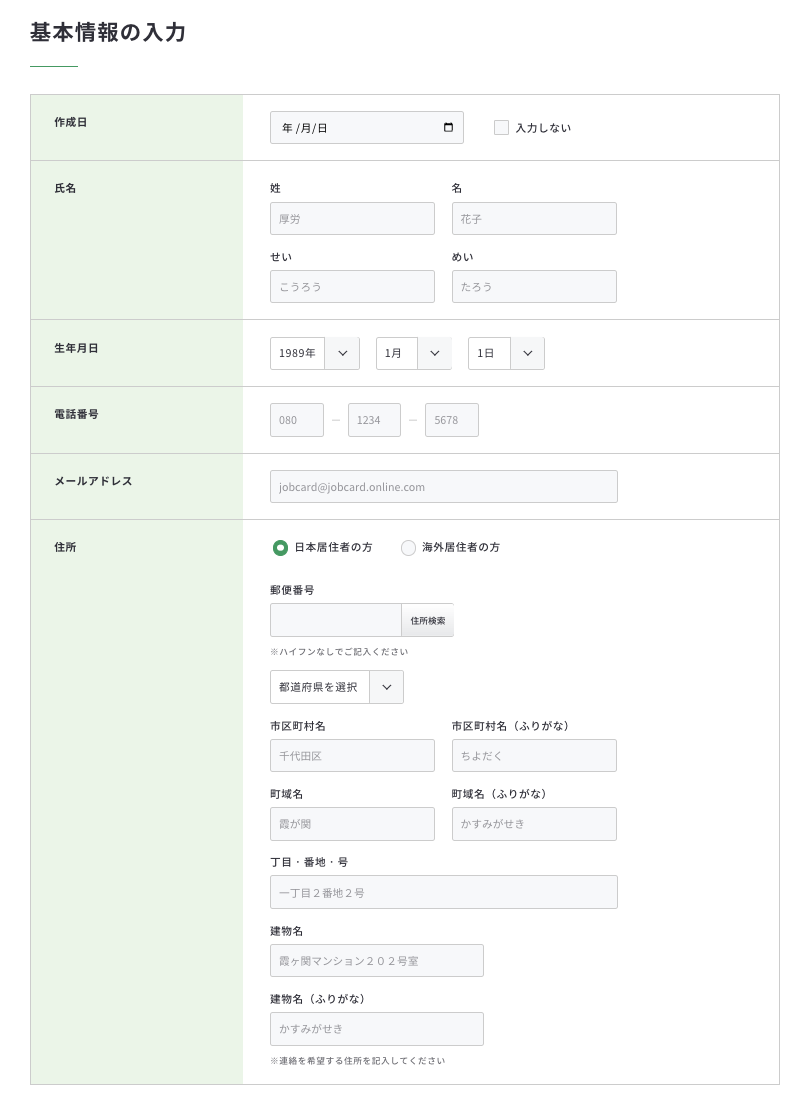Click the 丁目・番地・号 address input field
The width and height of the screenshot is (807, 1111).
tap(444, 891)
